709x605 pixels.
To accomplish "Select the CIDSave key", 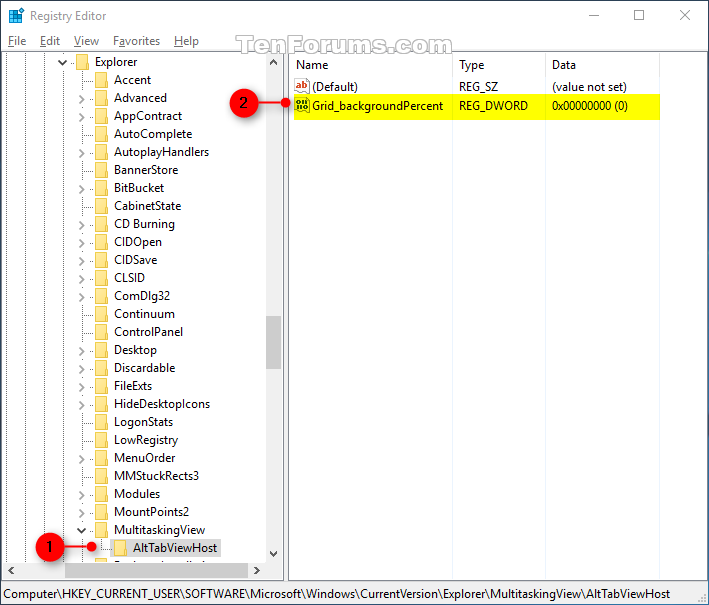I will click(x=136, y=260).
